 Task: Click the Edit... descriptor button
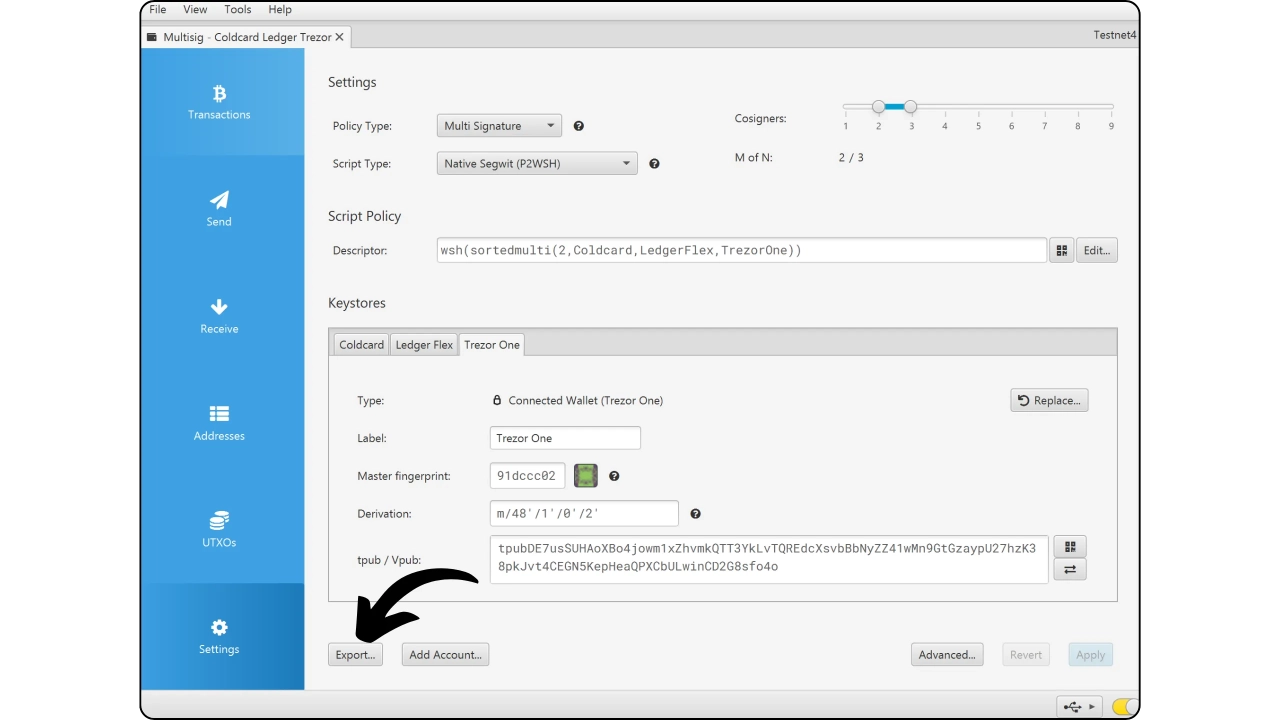[1097, 250]
